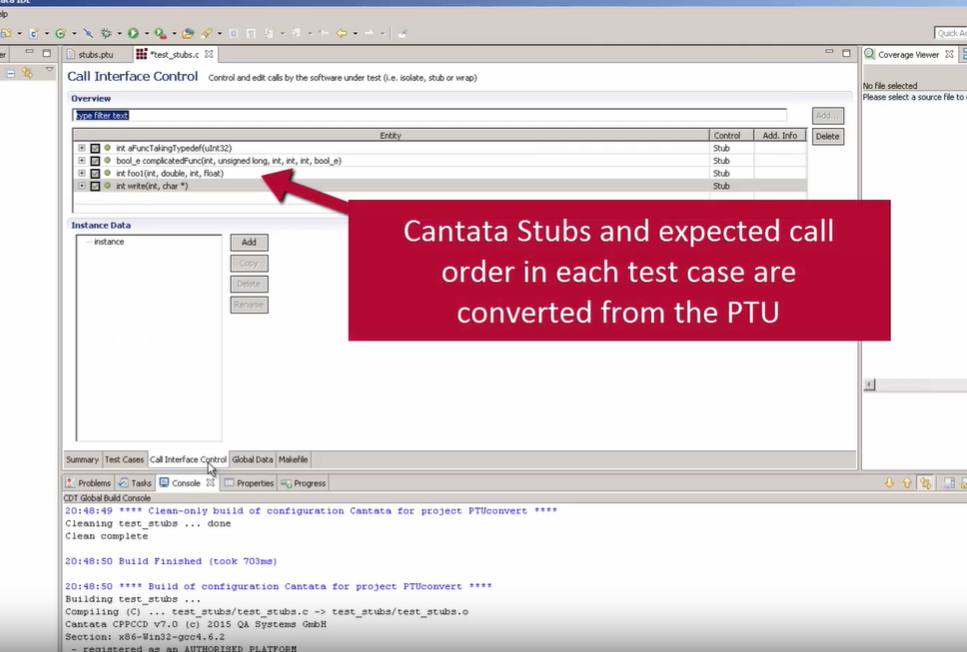Click the collapse-all icon in left panel
Image resolution: width=967 pixels, height=652 pixels.
point(10,73)
